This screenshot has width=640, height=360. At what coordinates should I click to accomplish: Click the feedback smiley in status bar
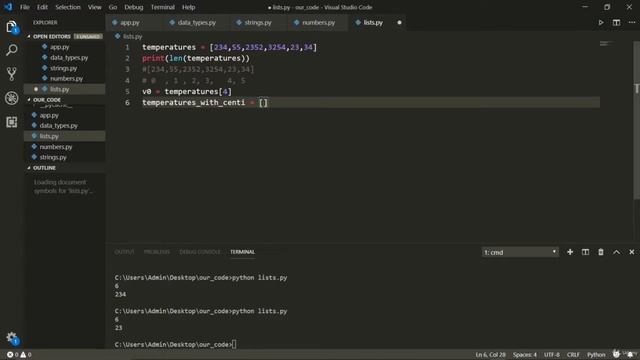tap(616, 354)
